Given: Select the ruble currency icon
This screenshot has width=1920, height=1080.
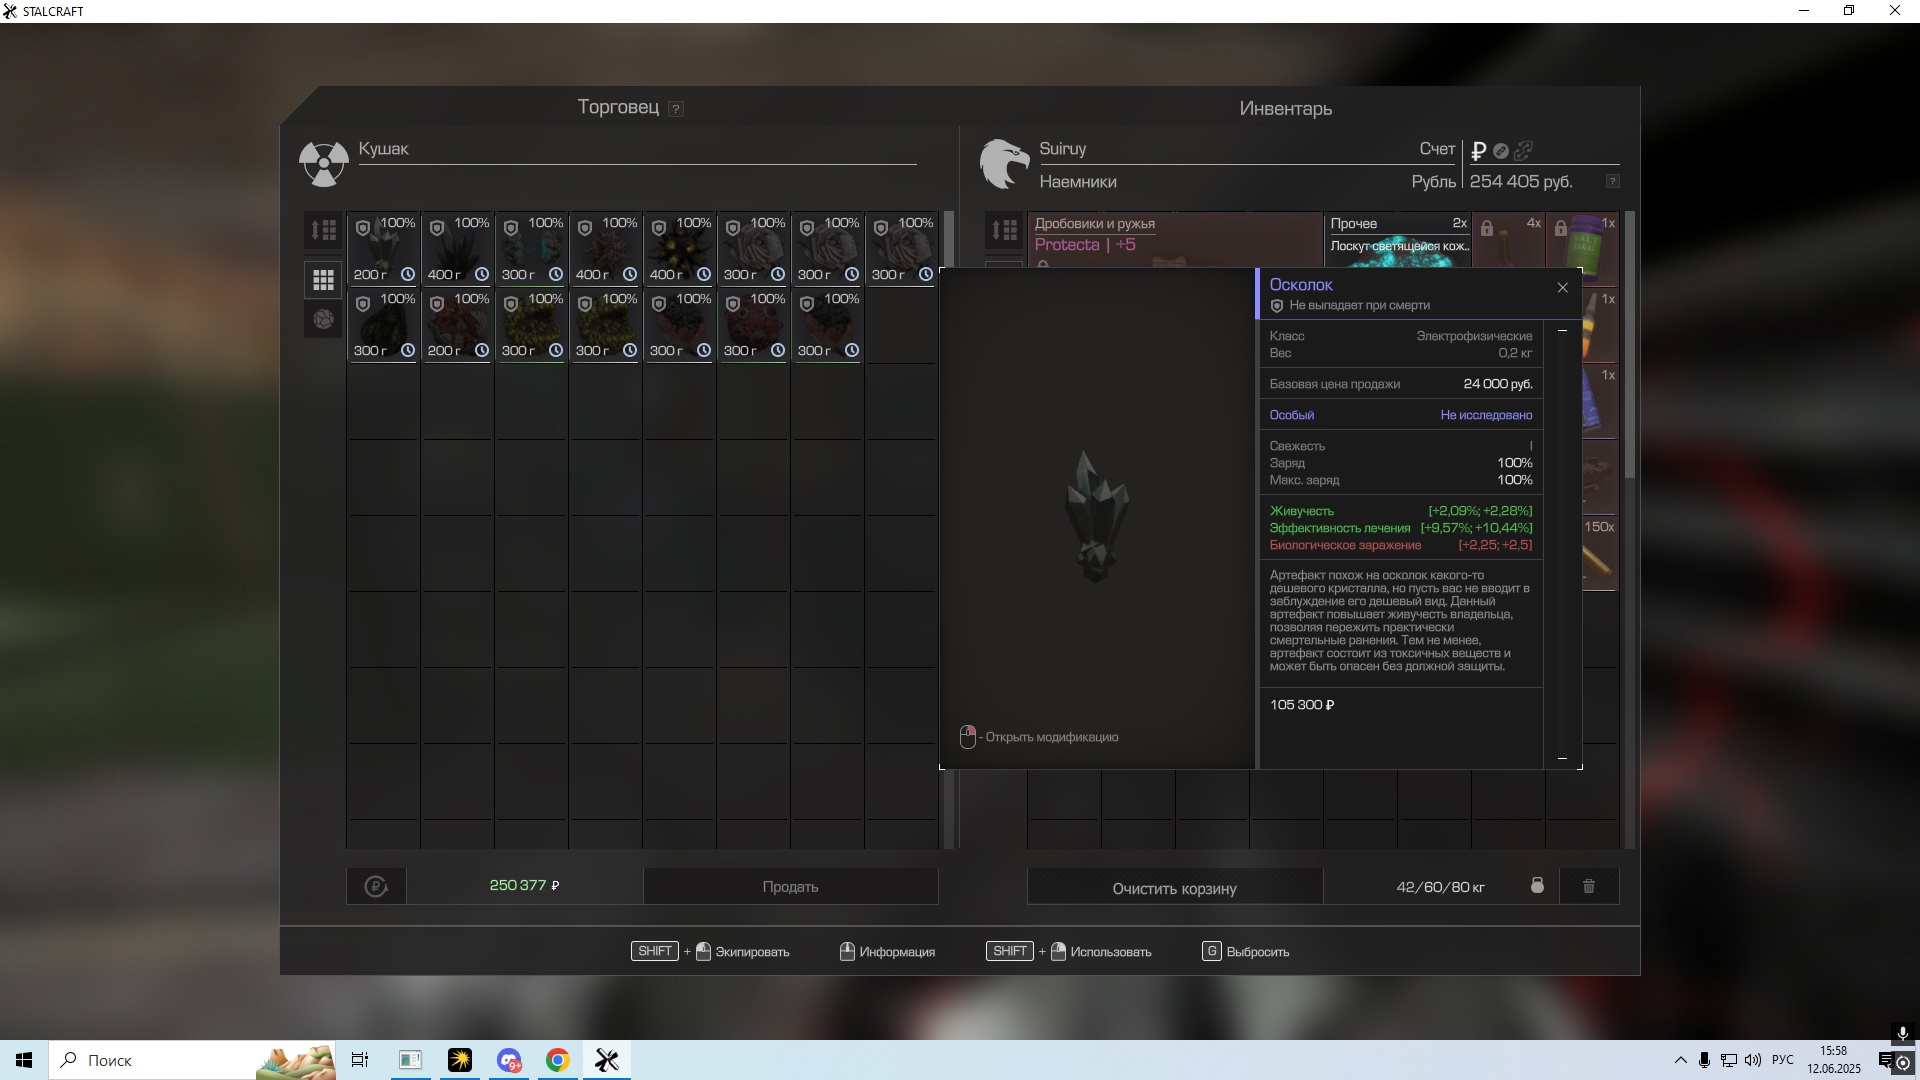Looking at the screenshot, I should 1478,151.
